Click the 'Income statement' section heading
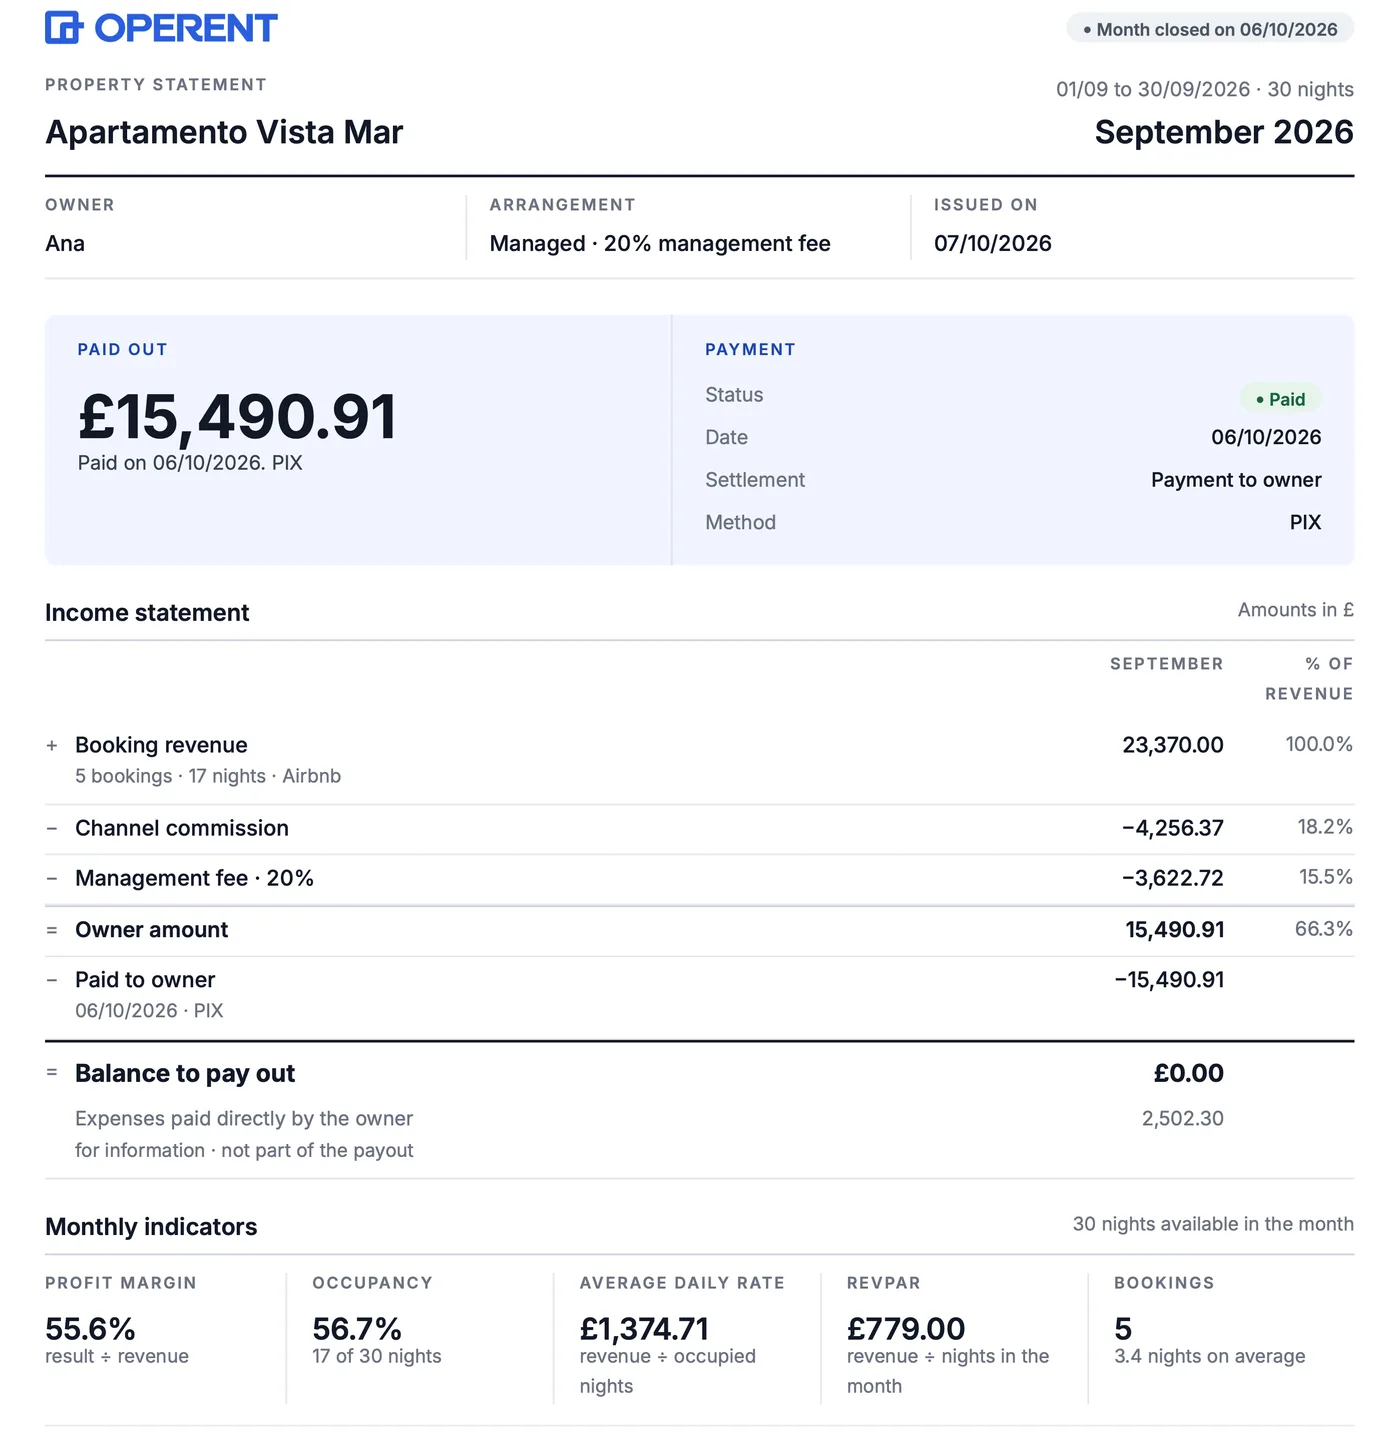This screenshot has height=1452, width=1400. [x=147, y=613]
